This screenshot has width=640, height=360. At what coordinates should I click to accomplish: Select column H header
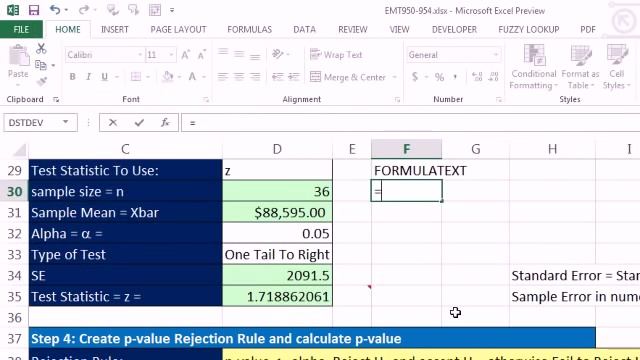tap(552, 149)
